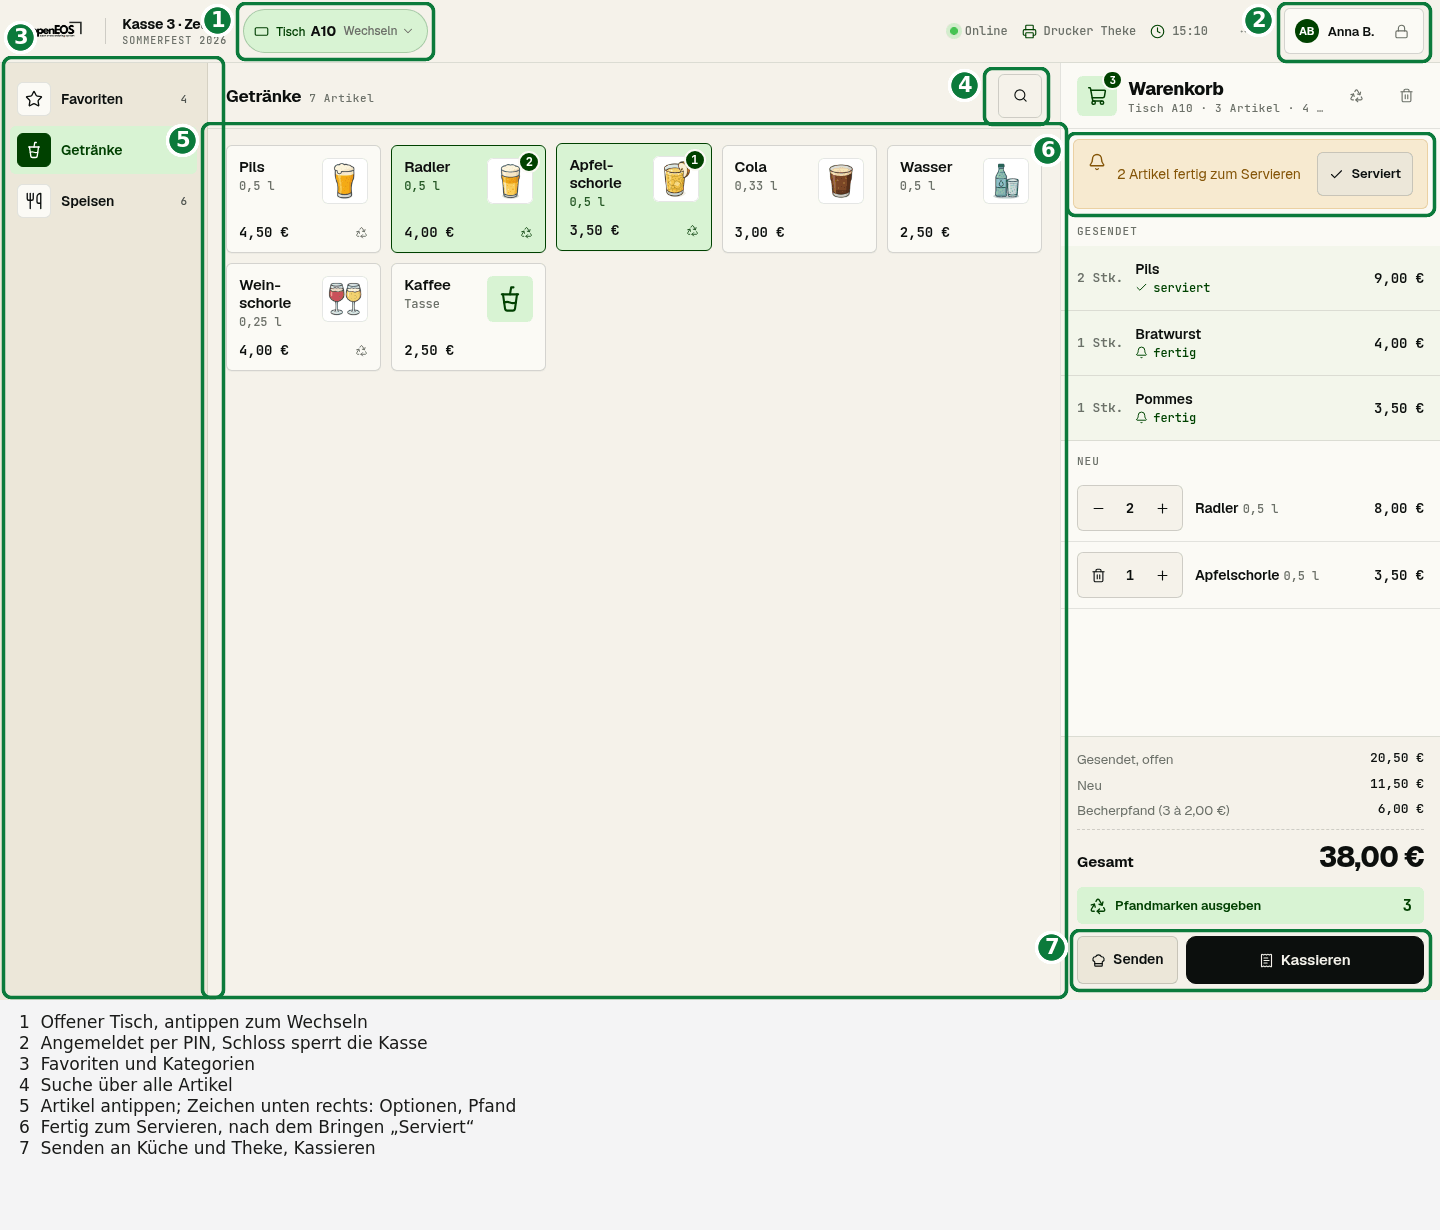Click the recycle Pfand icon in Warenkorb header
1440x1230 pixels.
coord(1356,96)
